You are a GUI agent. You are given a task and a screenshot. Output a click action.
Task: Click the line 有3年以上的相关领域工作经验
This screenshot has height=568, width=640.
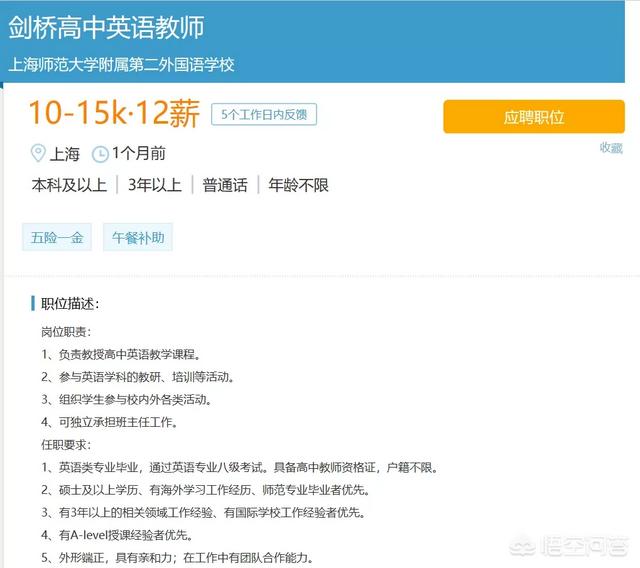tap(203, 513)
